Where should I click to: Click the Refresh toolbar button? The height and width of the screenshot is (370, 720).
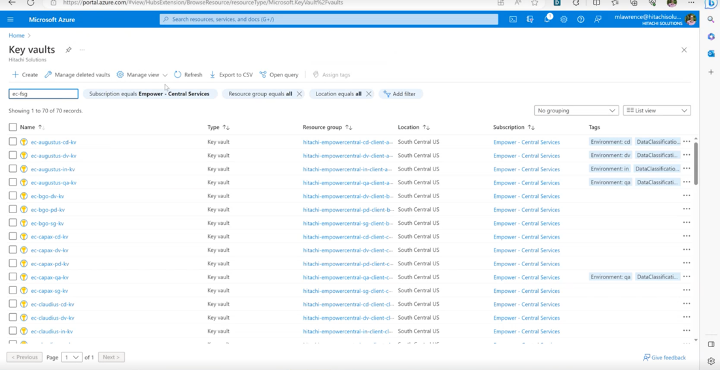(x=188, y=74)
